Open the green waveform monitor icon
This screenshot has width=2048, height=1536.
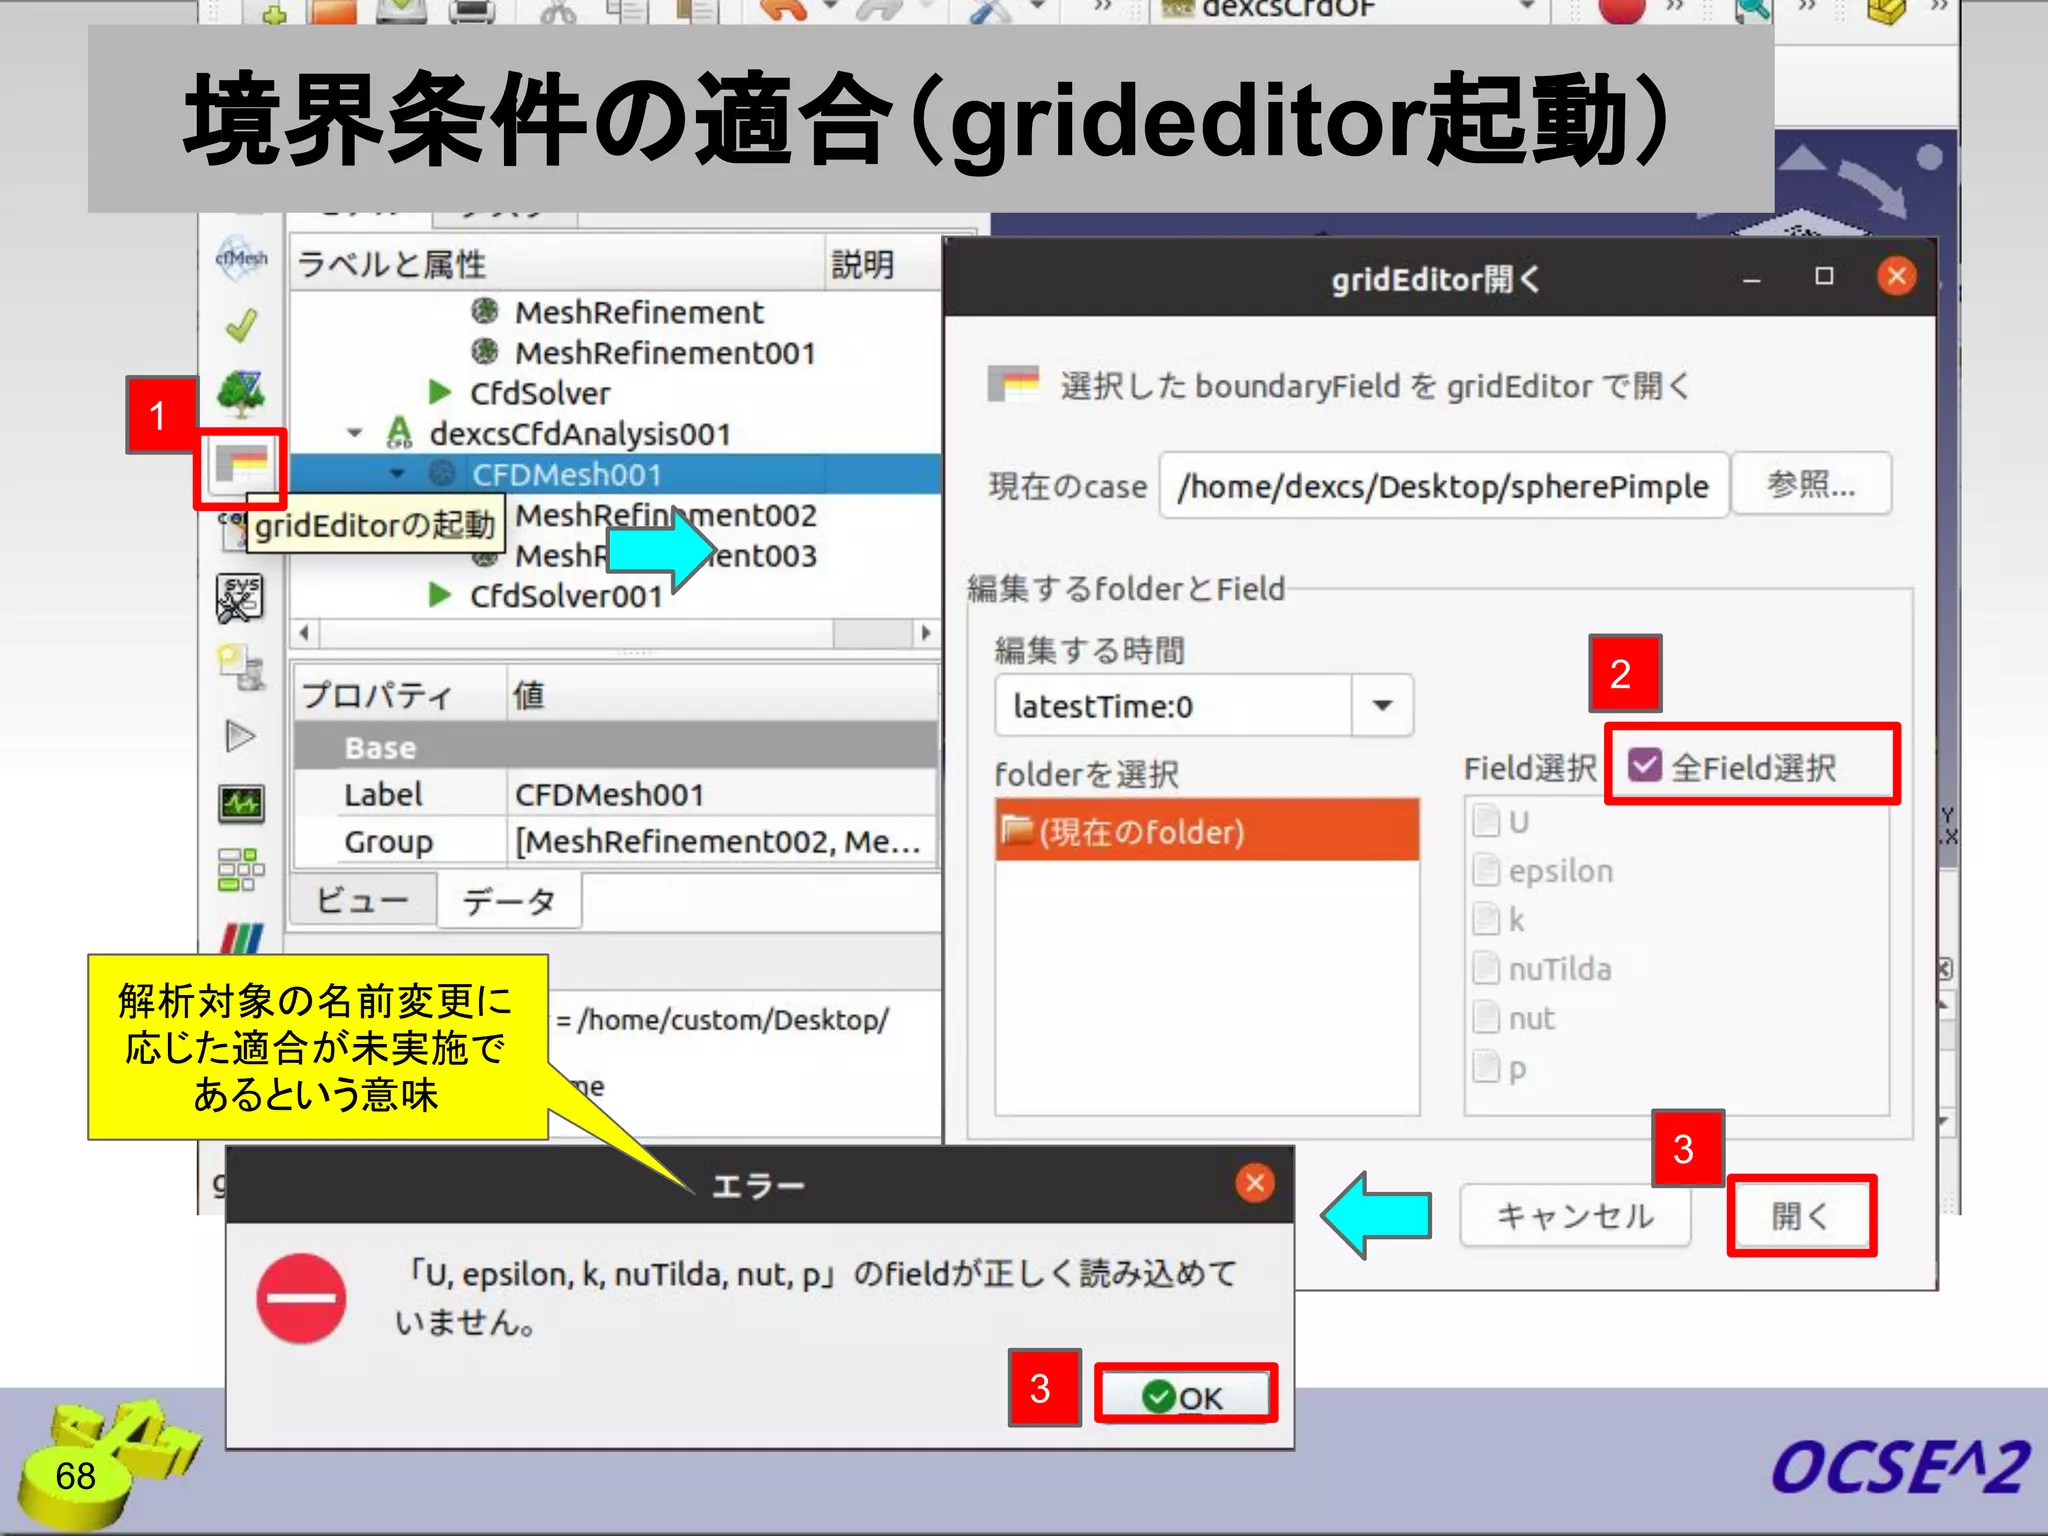click(x=241, y=802)
